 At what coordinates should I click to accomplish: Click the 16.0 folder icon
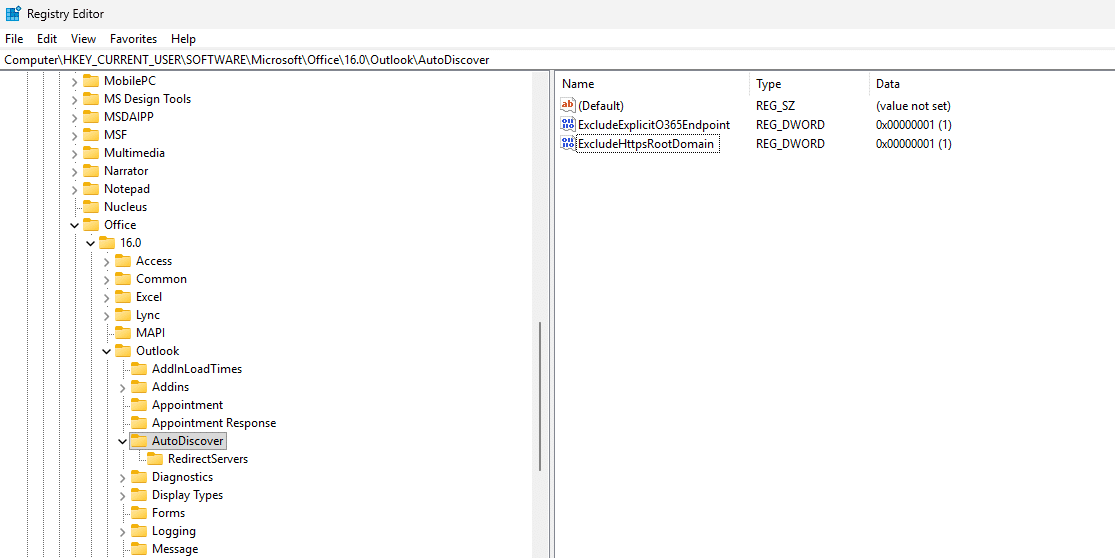[x=107, y=243]
